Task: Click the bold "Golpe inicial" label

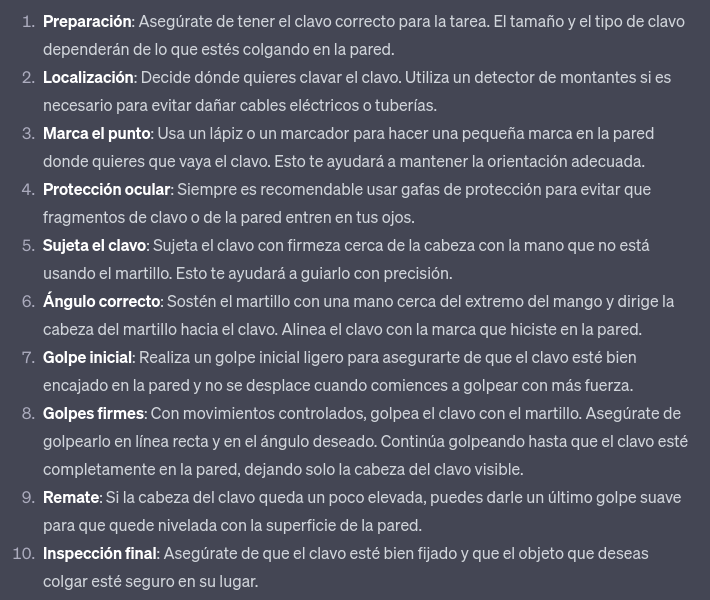Action: pos(87,357)
